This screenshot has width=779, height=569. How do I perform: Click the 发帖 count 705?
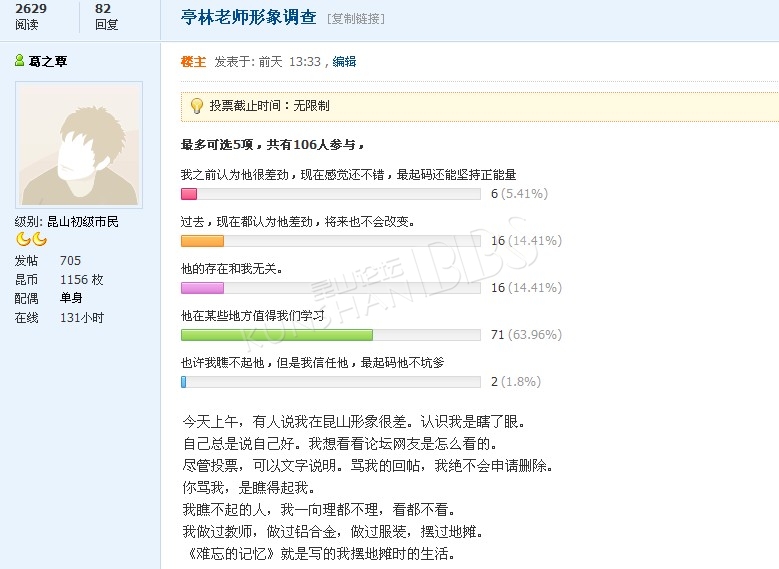click(x=70, y=260)
